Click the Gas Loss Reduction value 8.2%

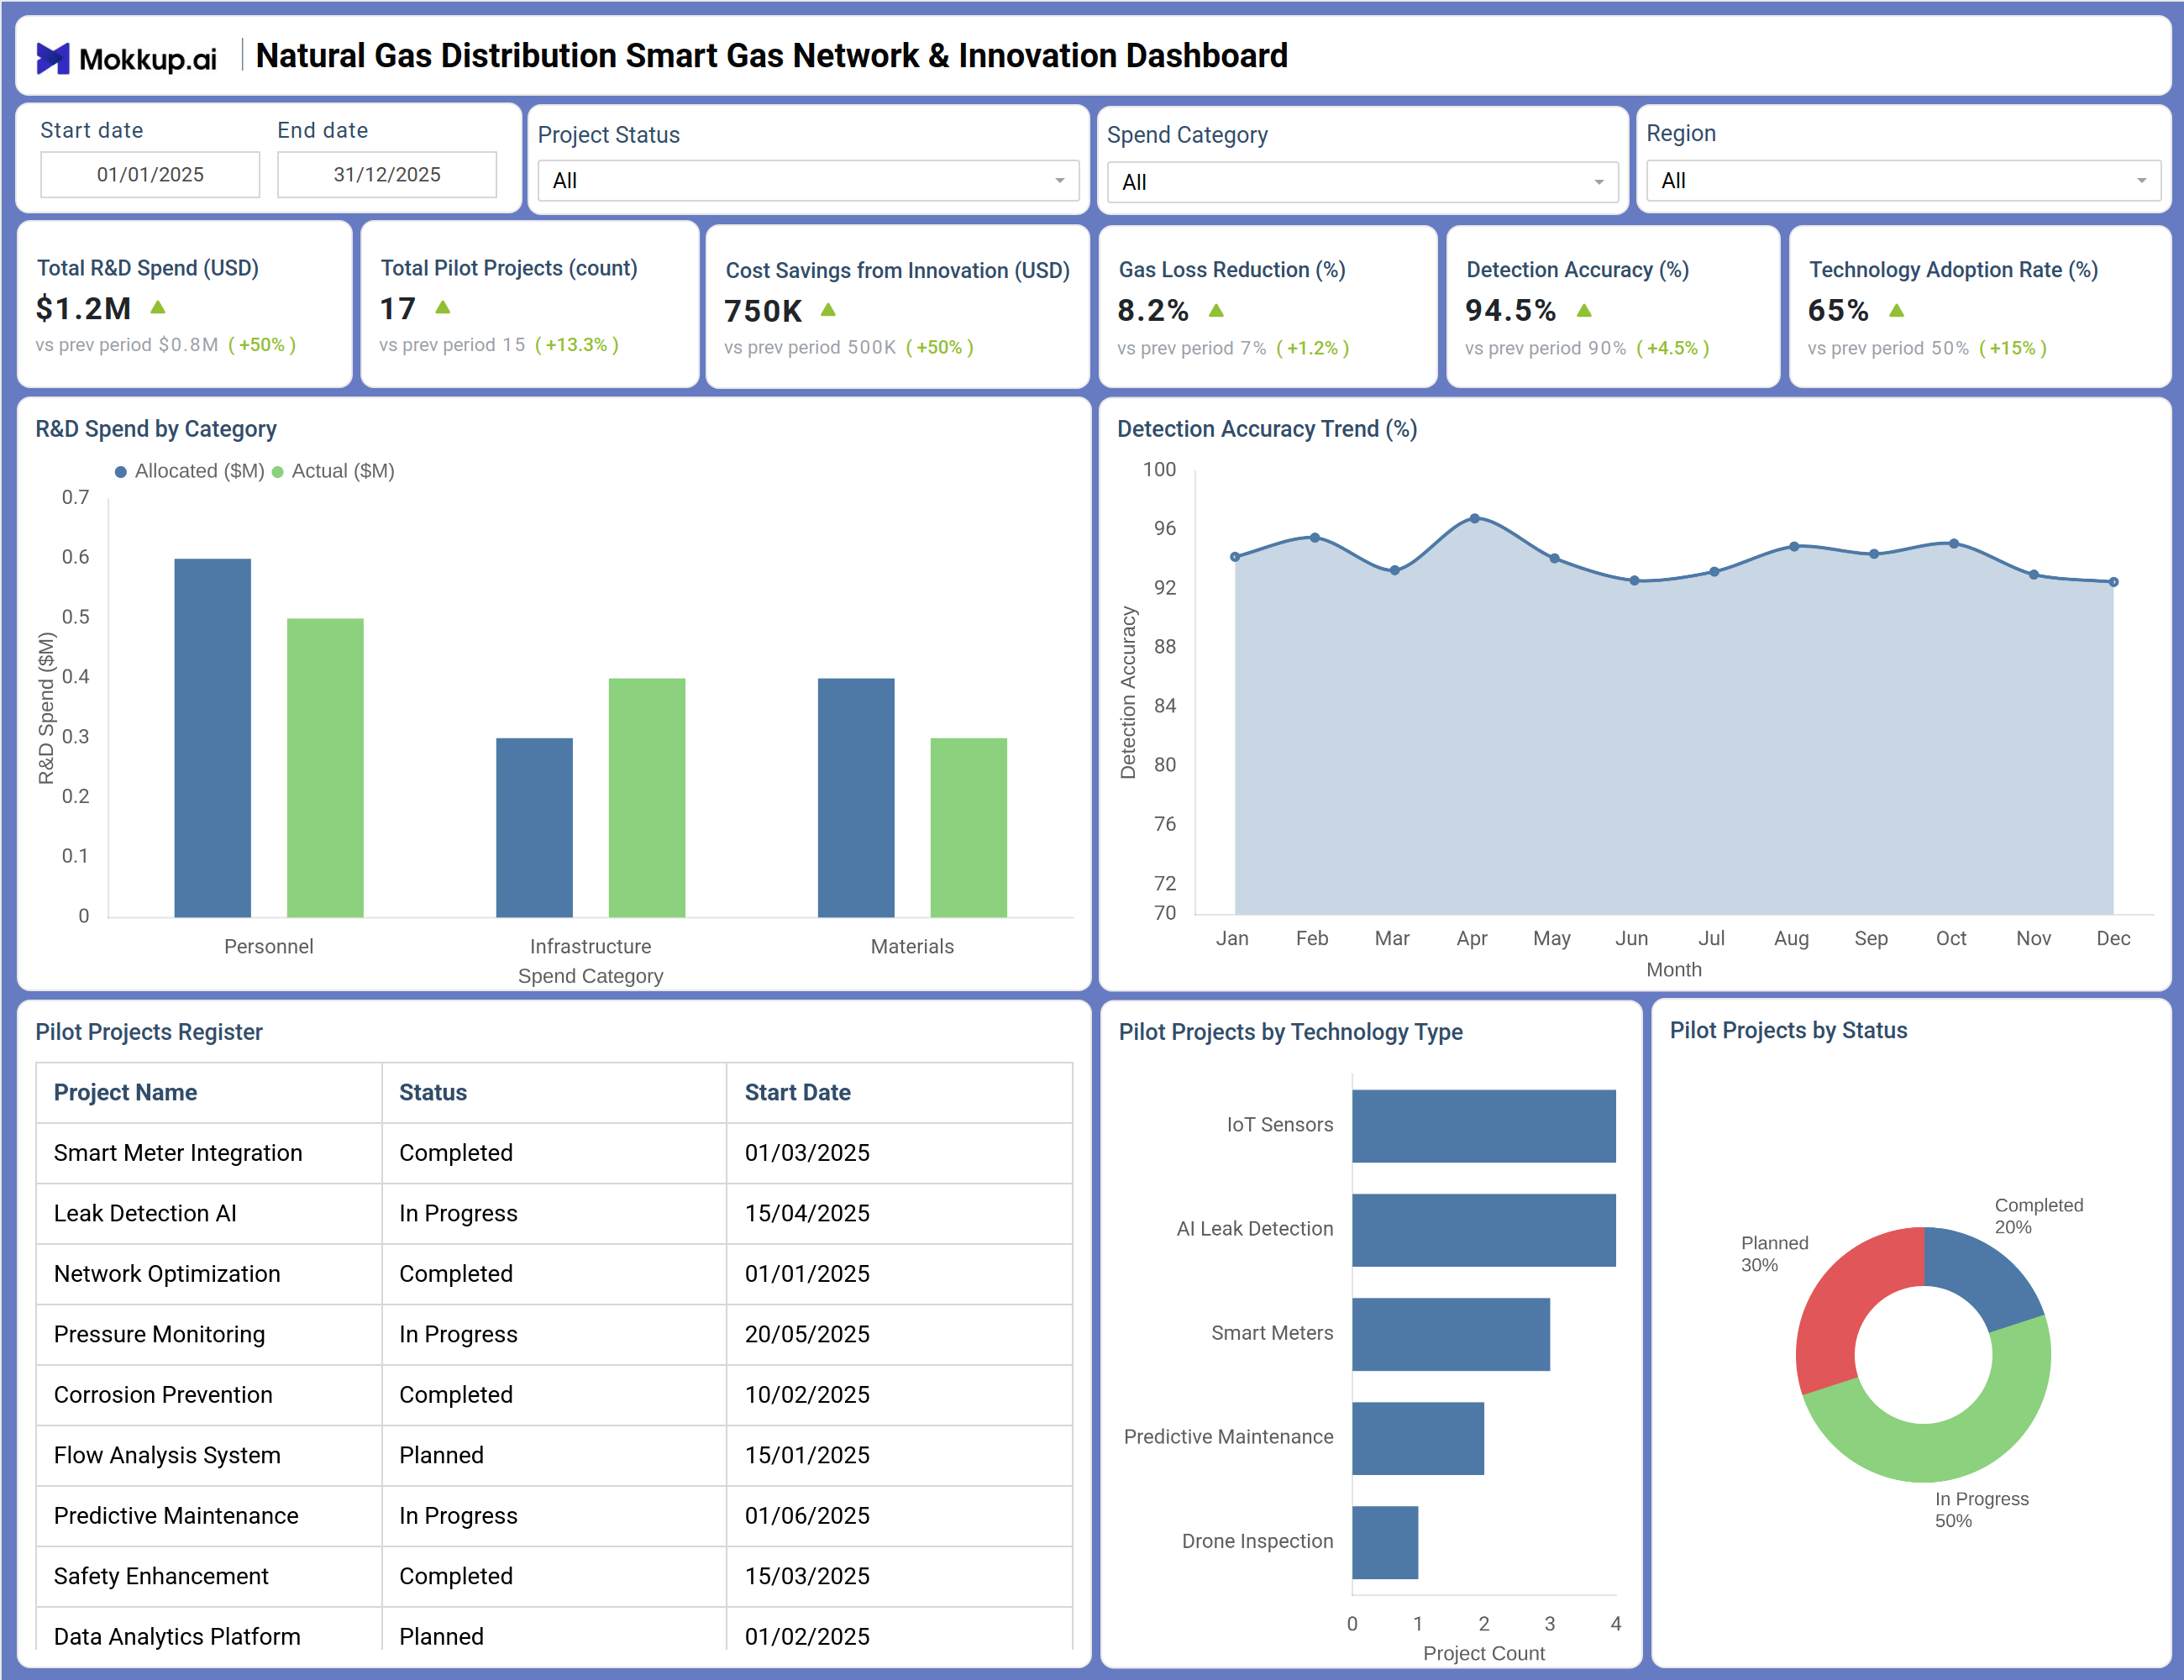(x=1153, y=311)
